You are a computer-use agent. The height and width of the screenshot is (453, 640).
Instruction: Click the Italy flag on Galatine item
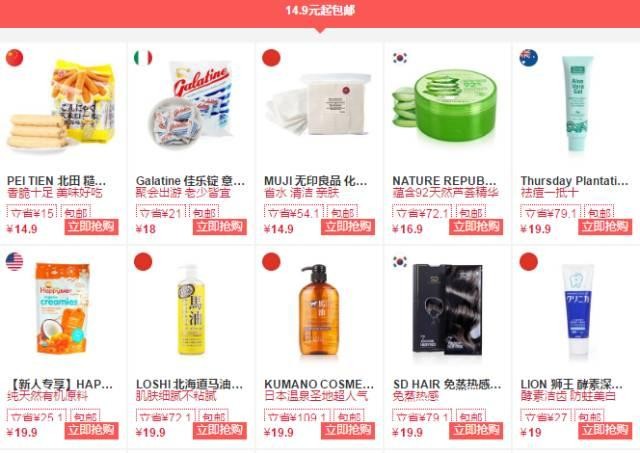(x=143, y=58)
